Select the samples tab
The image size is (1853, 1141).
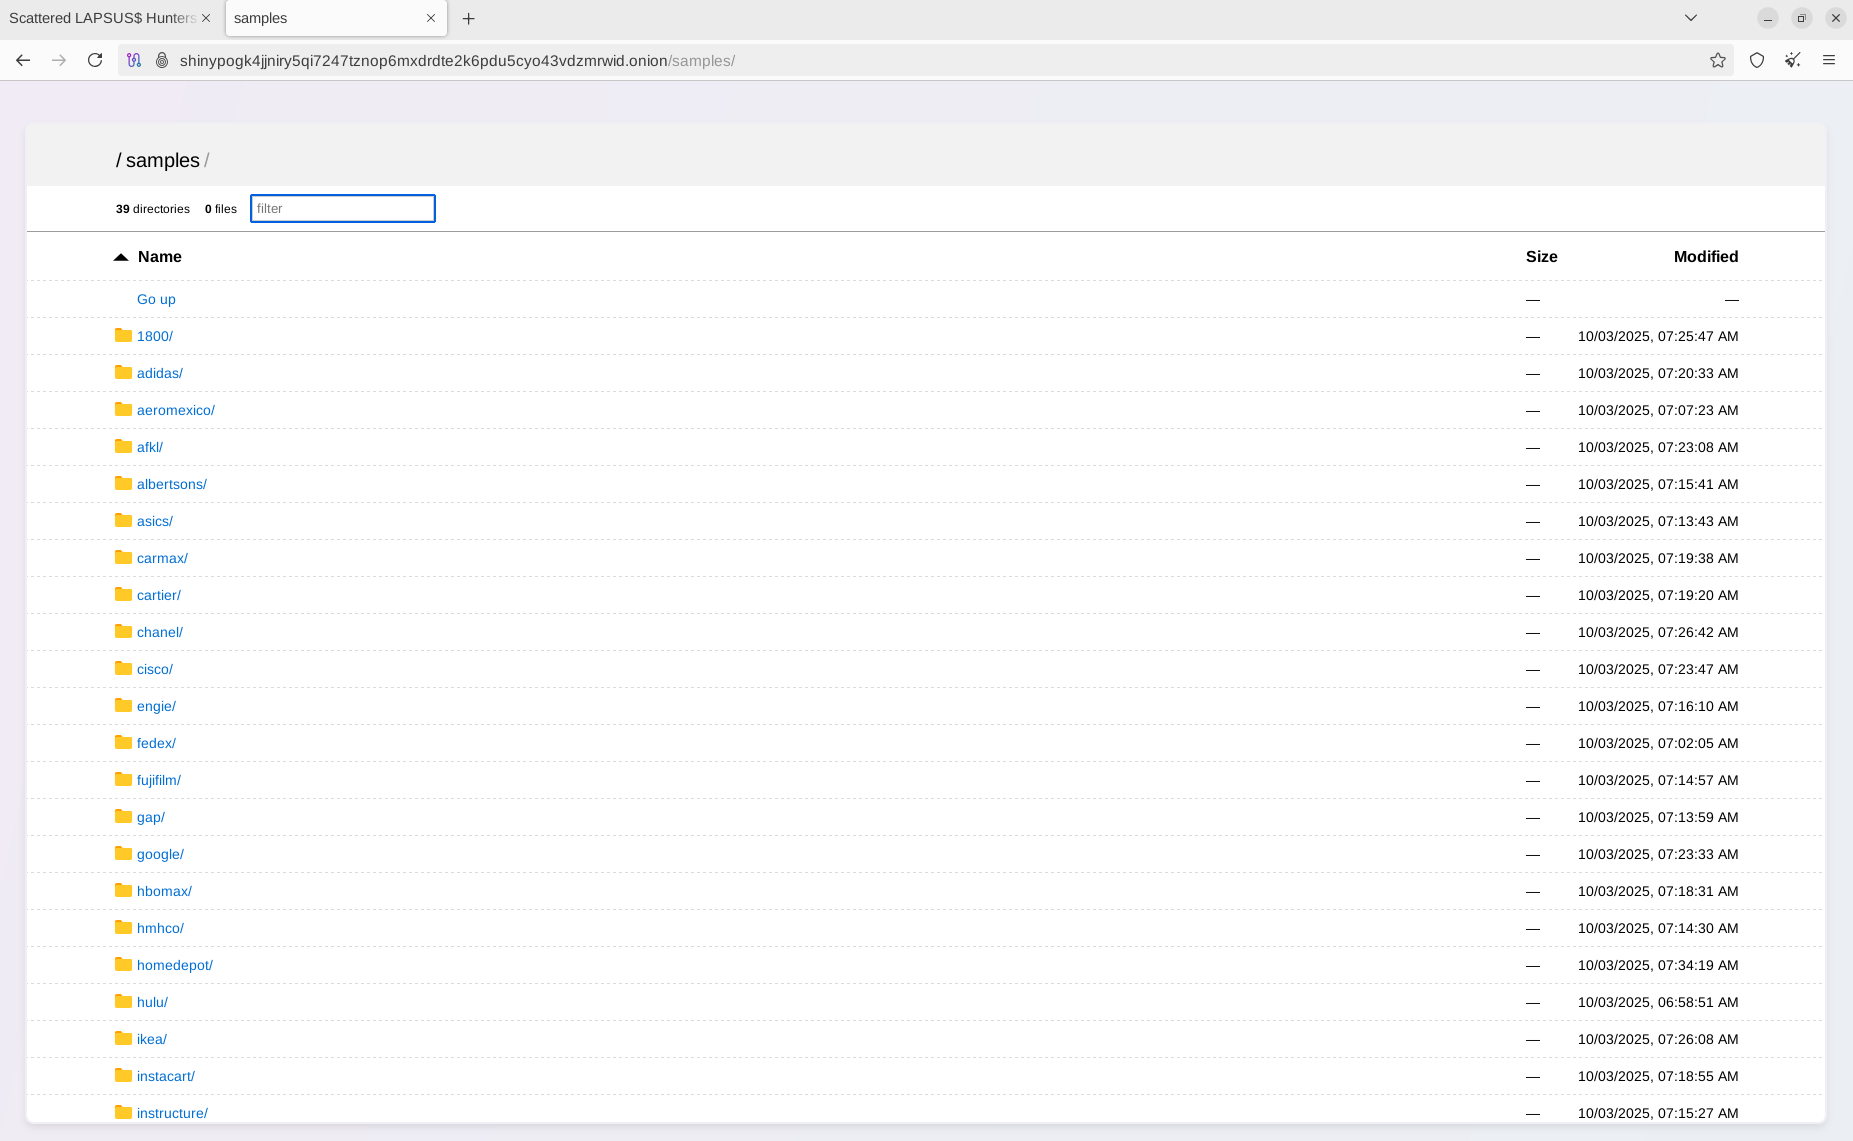click(x=320, y=18)
